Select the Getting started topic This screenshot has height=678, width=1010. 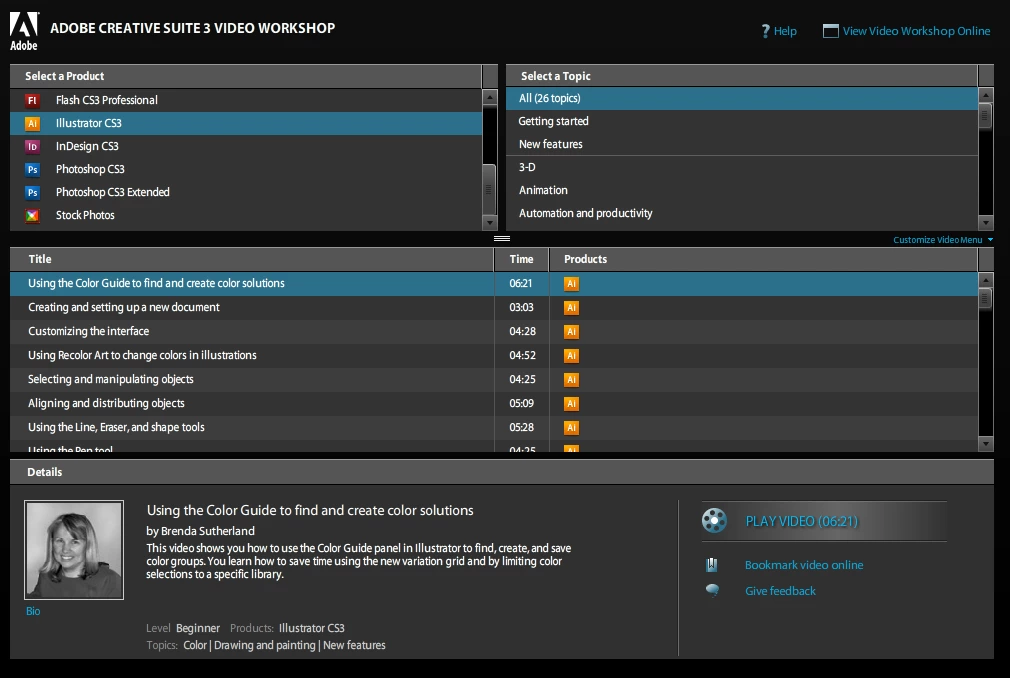coord(741,121)
